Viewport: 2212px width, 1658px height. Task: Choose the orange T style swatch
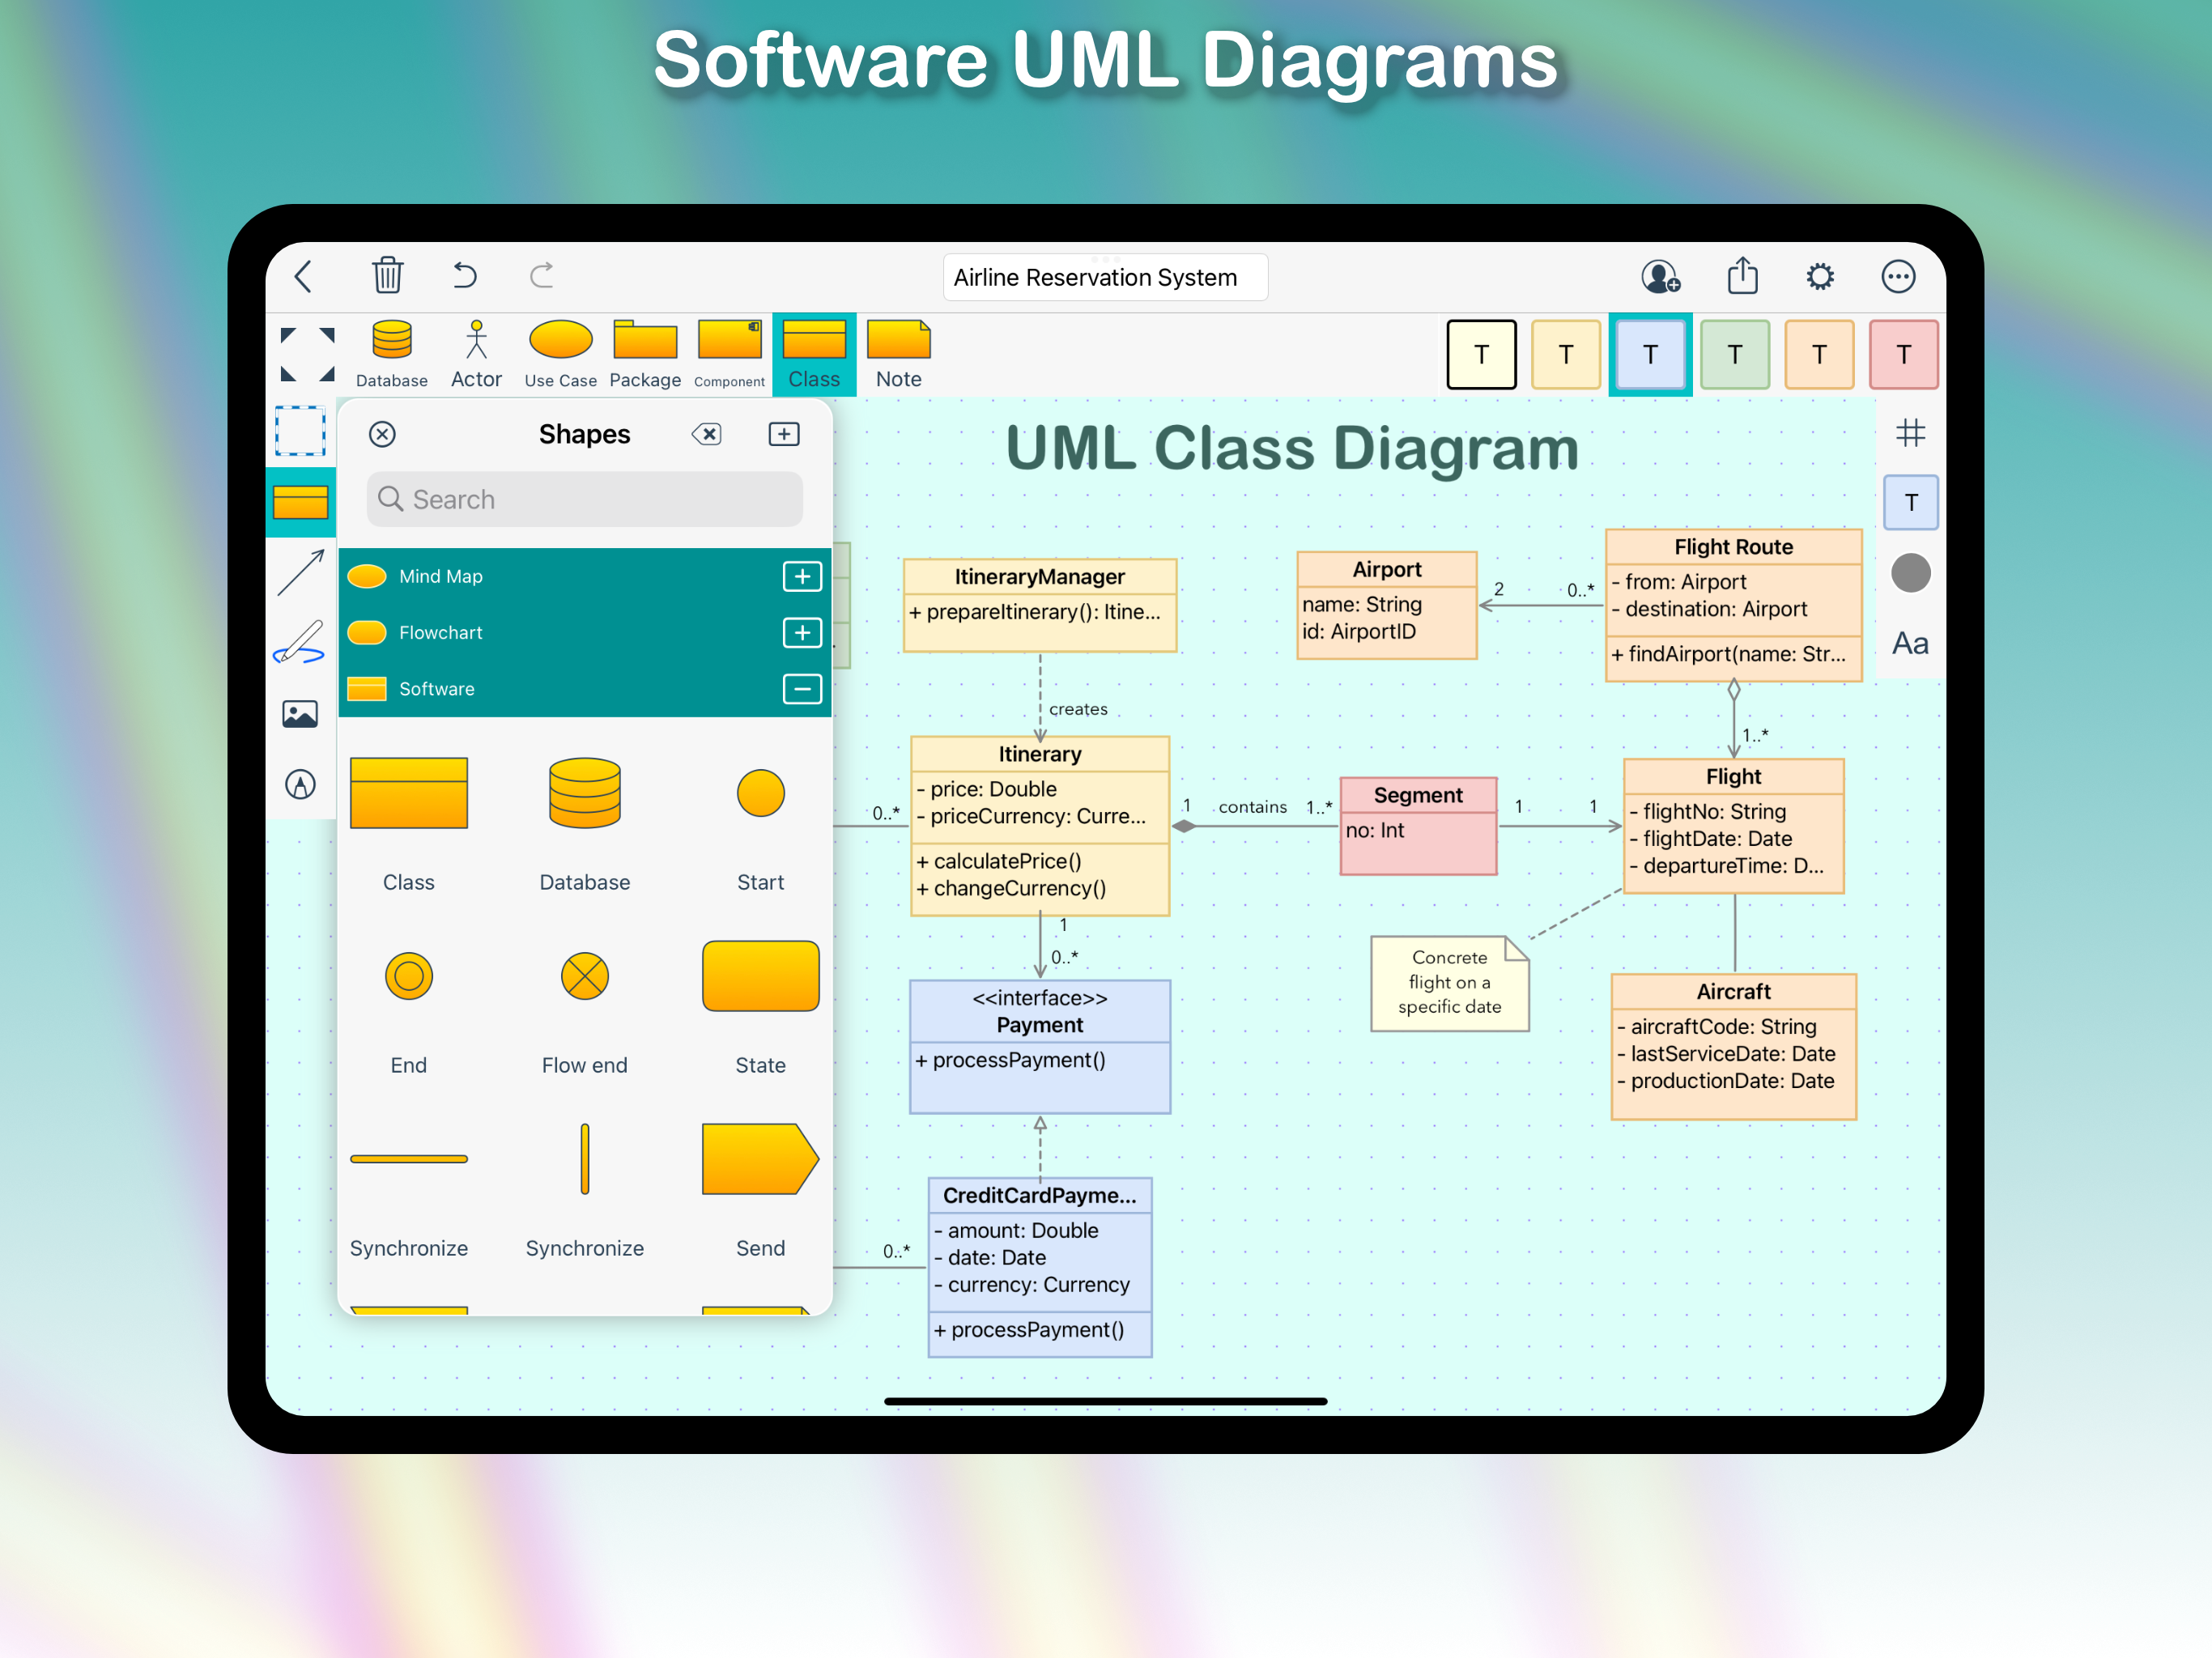pos(1819,354)
